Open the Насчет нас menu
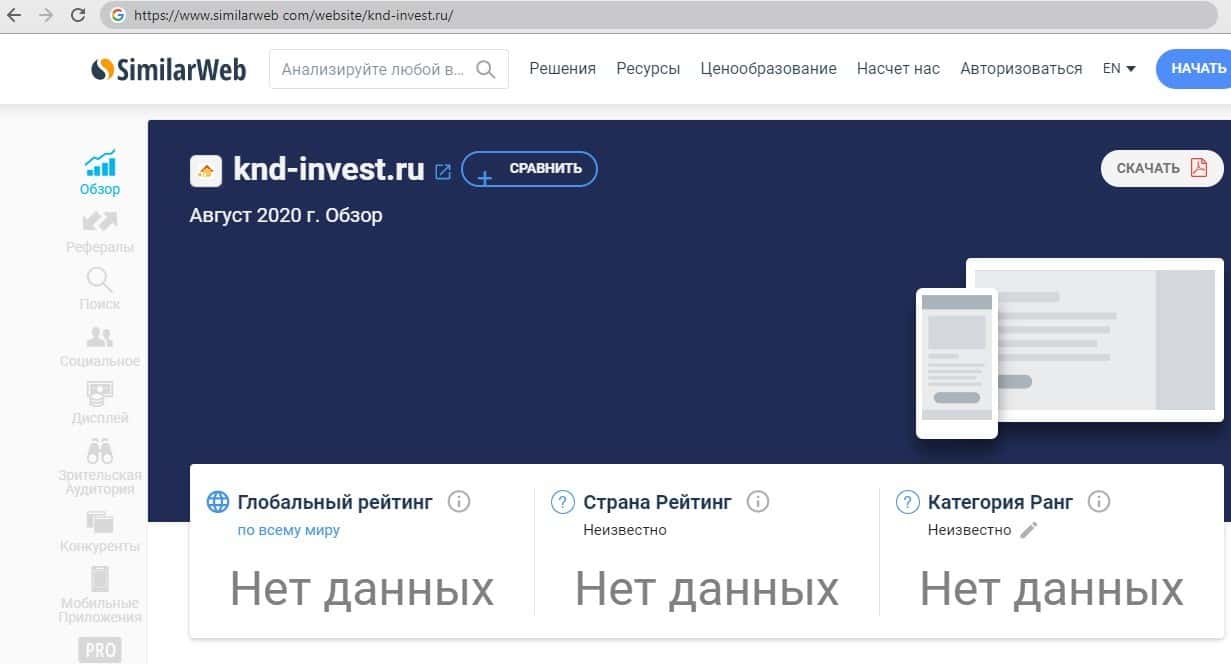 click(898, 69)
